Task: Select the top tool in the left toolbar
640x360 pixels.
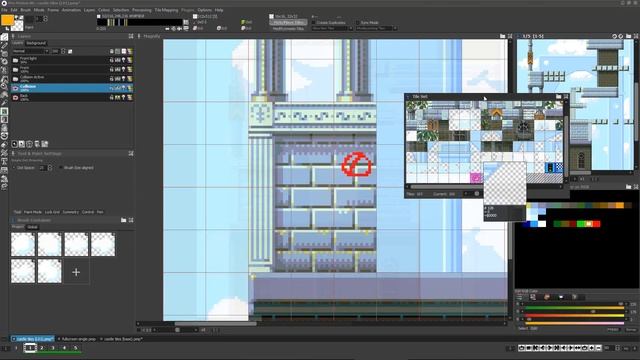Action: coord(4,37)
